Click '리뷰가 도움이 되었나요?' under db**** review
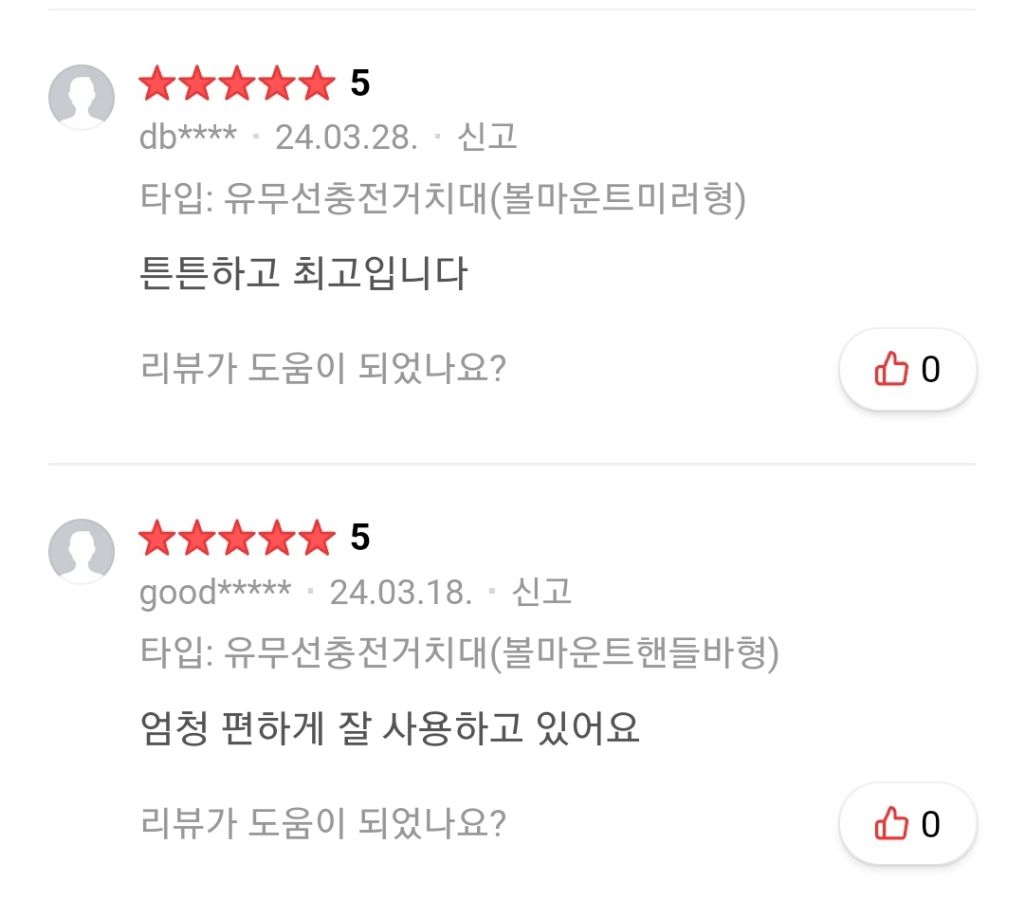This screenshot has width=1024, height=898. click(x=322, y=370)
